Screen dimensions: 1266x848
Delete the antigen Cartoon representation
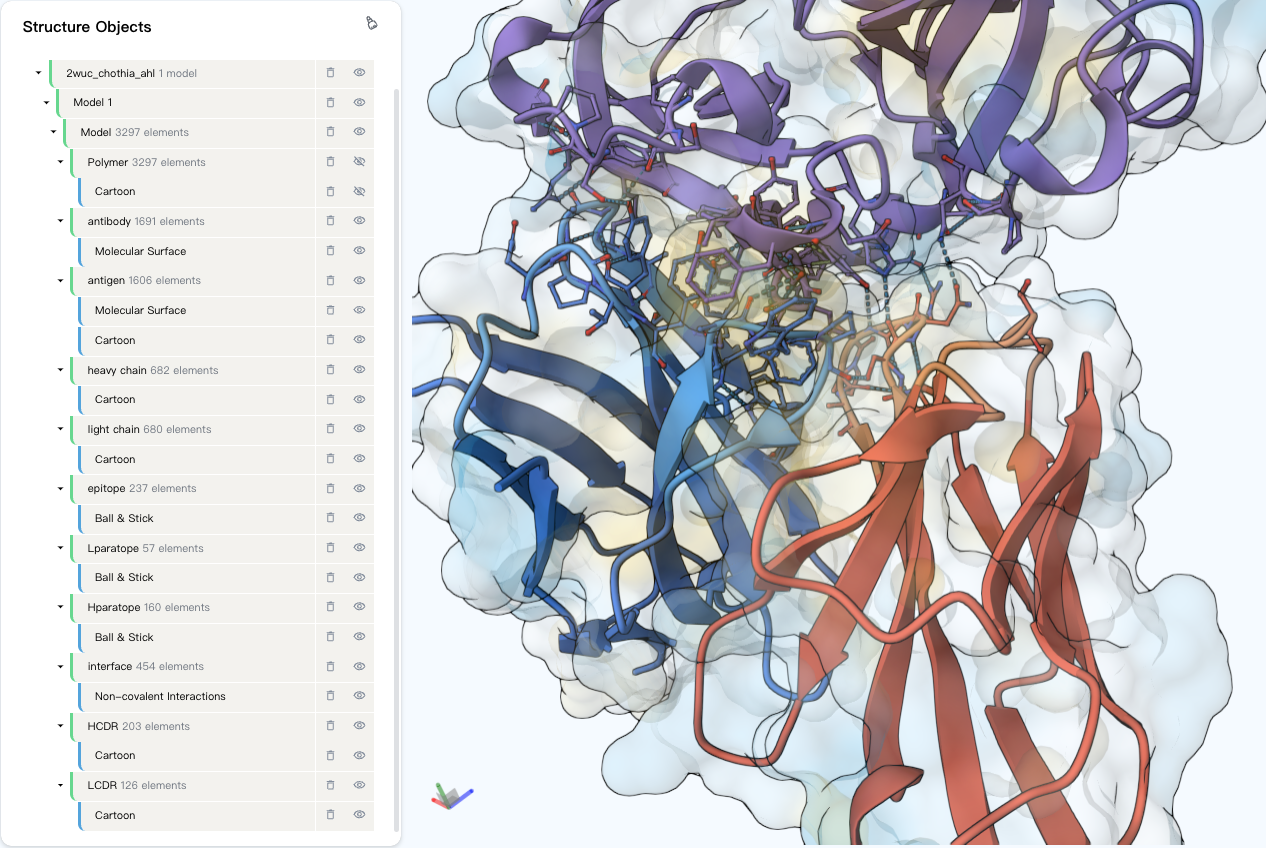330,340
